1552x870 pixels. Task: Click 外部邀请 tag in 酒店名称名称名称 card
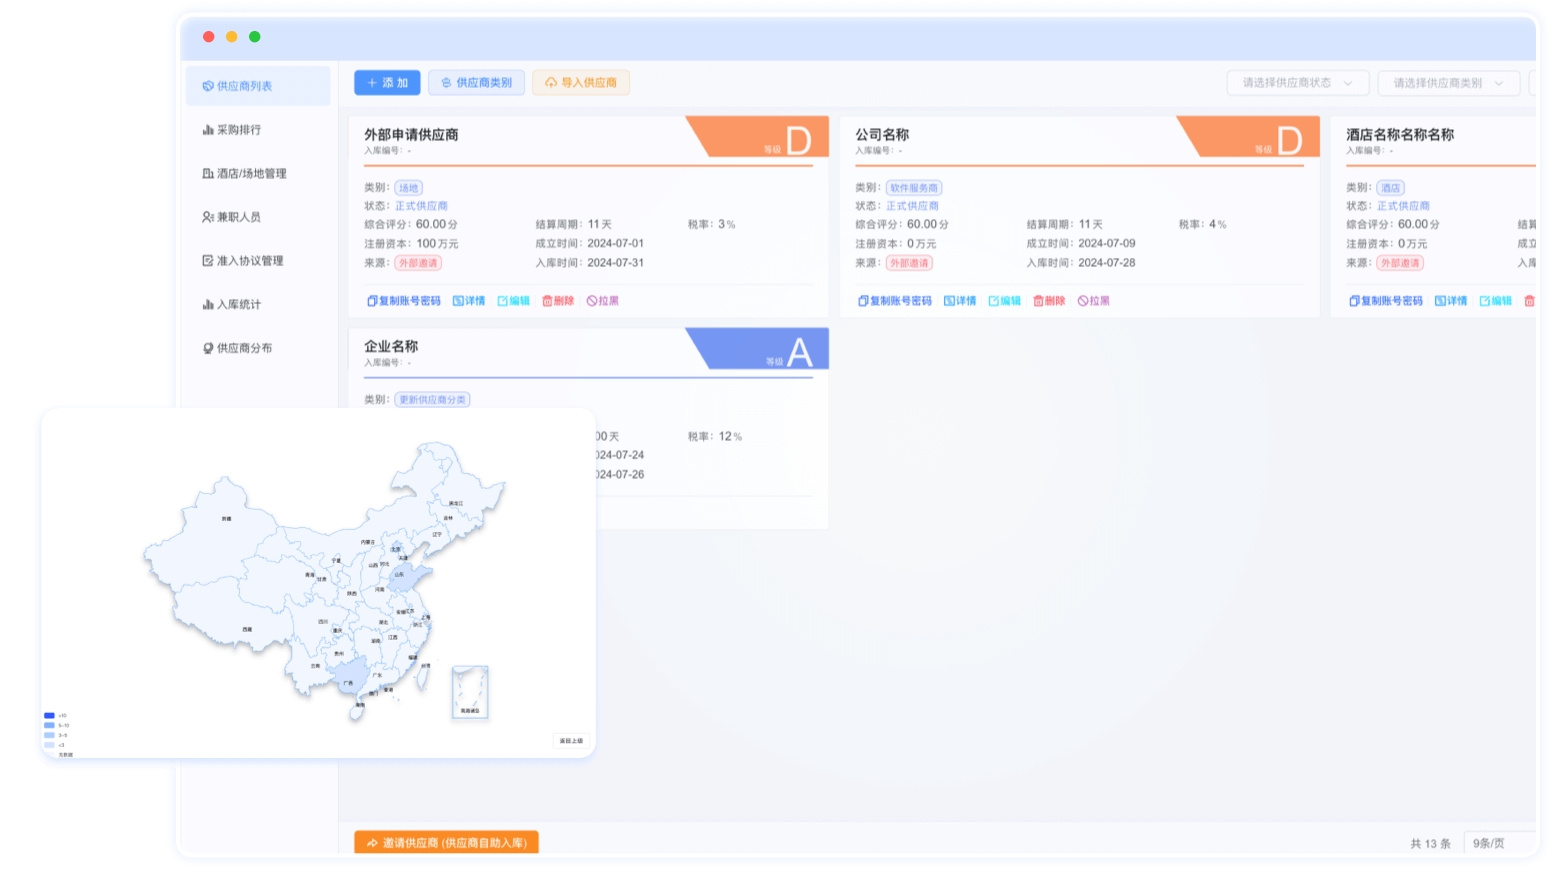[x=1400, y=263]
